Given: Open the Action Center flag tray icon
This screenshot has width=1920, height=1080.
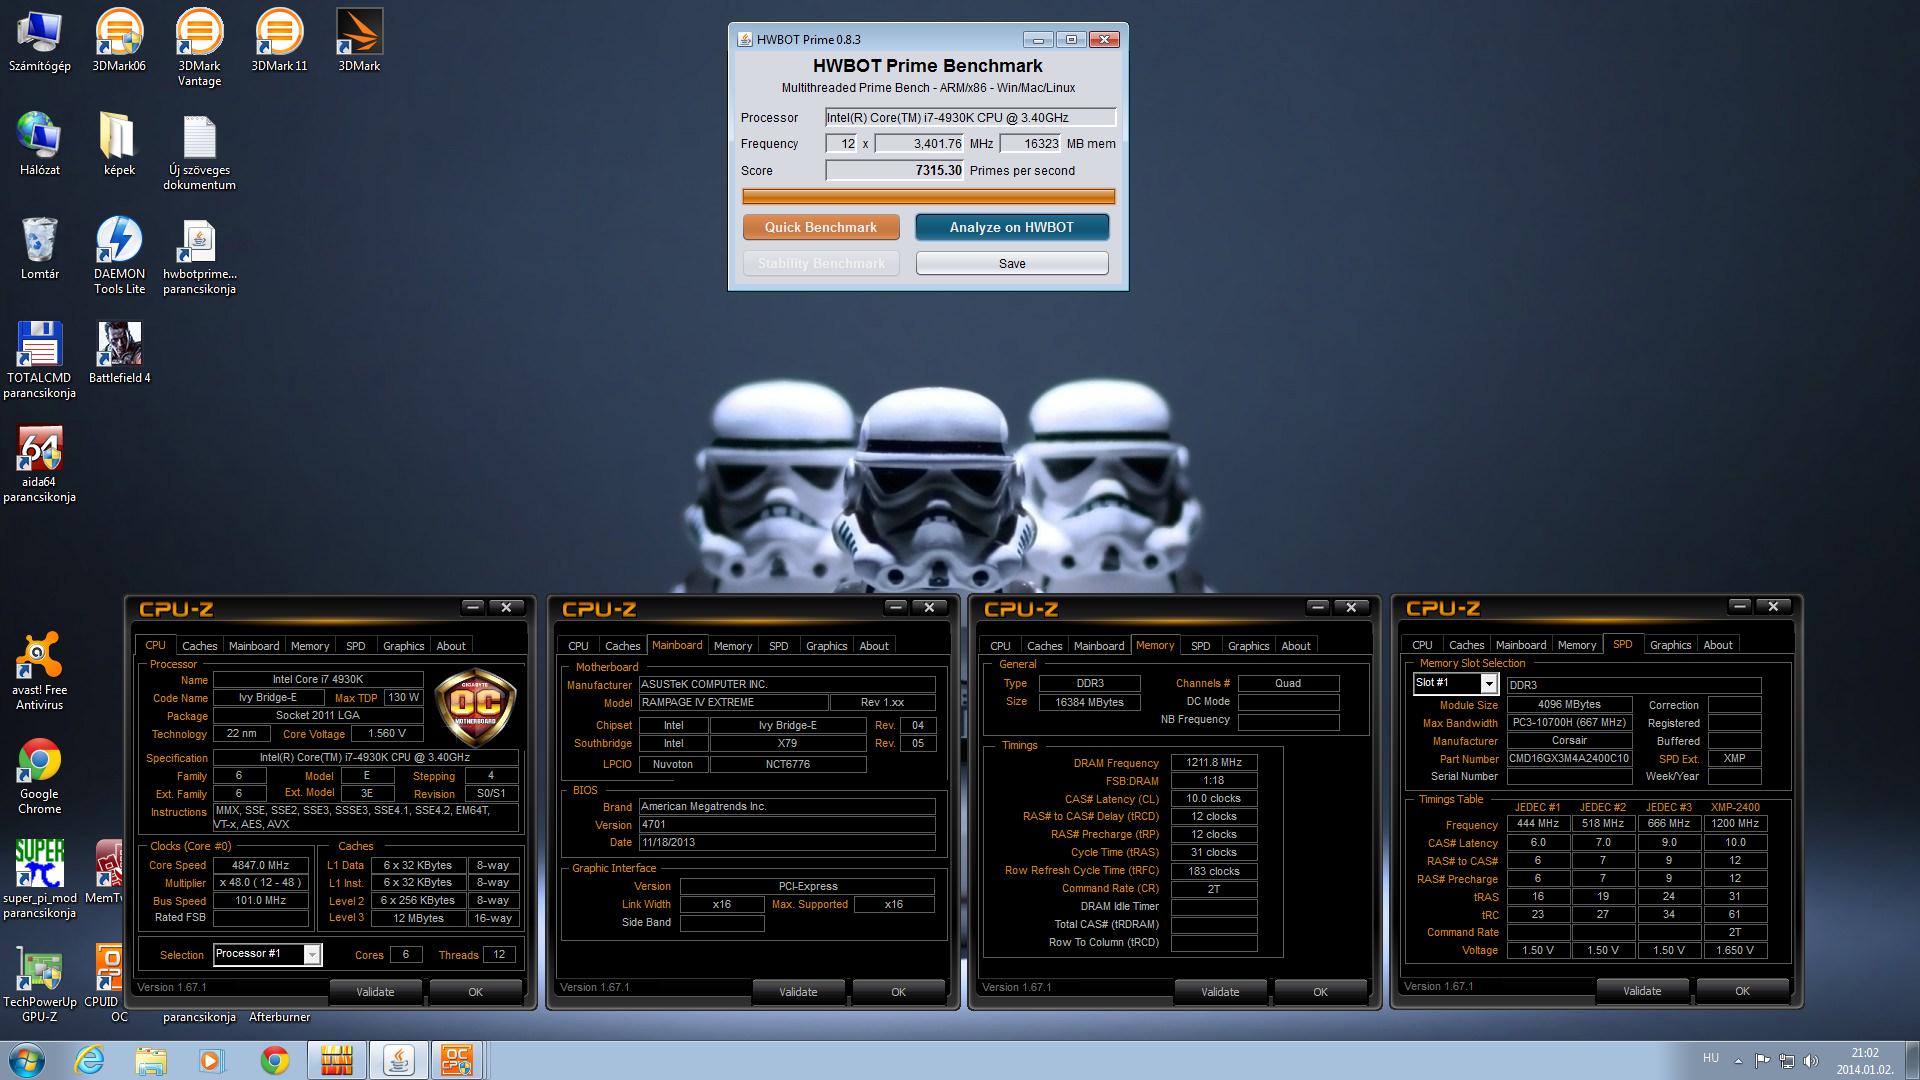Looking at the screenshot, I should click(1762, 1061).
